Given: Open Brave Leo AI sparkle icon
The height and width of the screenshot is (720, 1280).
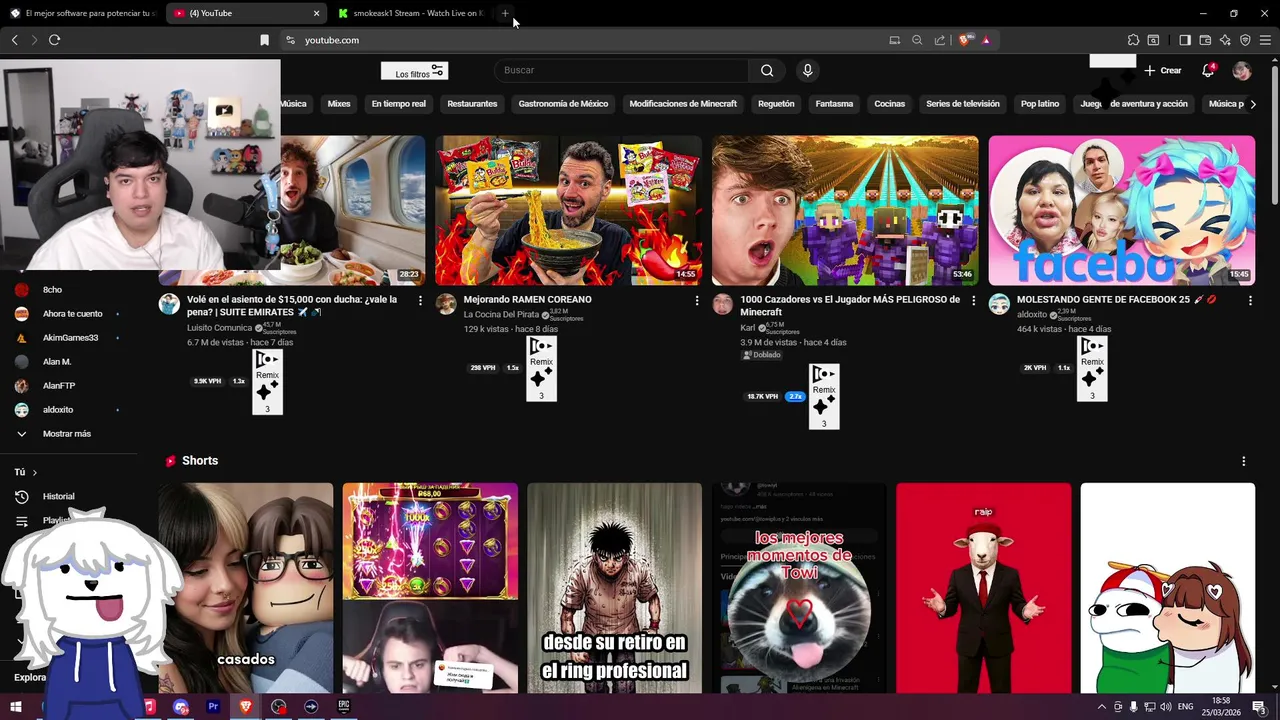Looking at the screenshot, I should coord(1225,40).
